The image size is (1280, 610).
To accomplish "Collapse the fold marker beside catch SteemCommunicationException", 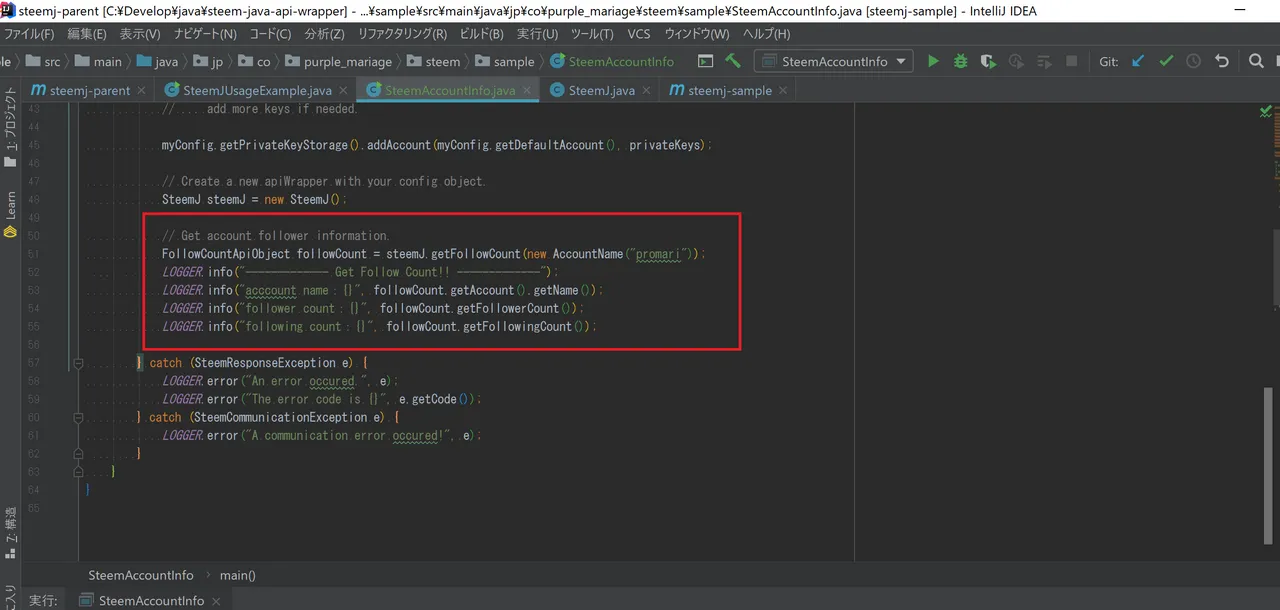I will tap(78, 417).
